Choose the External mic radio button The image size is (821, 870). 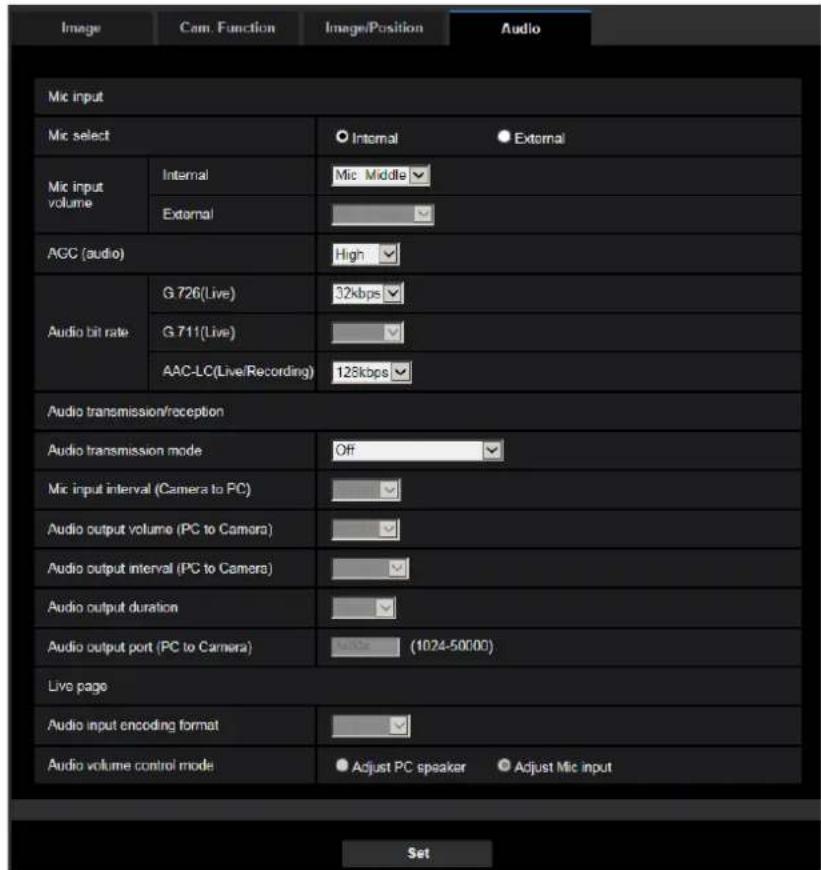click(x=504, y=136)
